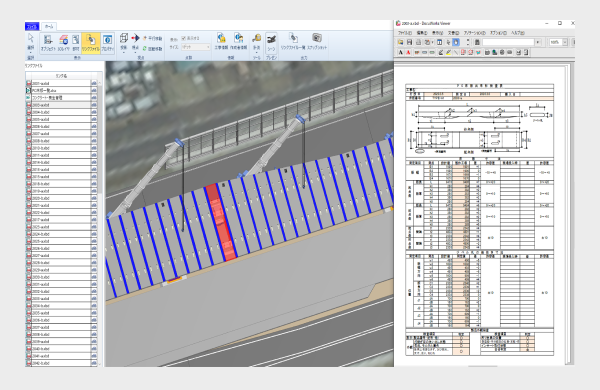This screenshot has width=600, height=390.
Task: Select the page layout view icon in DocuWorks
Action: [440, 42]
